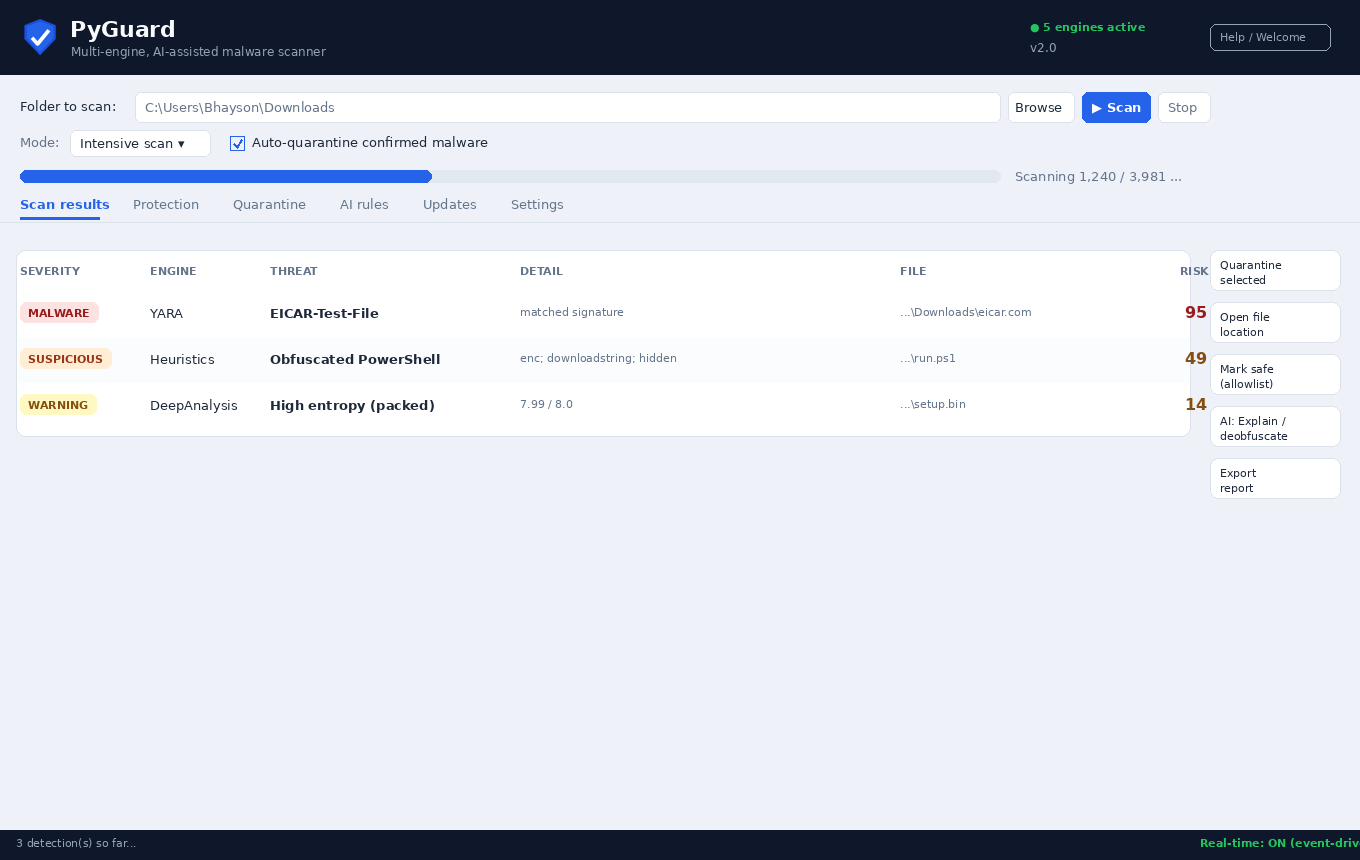Click Open file location button
Image resolution: width=1360 pixels, height=860 pixels.
1275,323
